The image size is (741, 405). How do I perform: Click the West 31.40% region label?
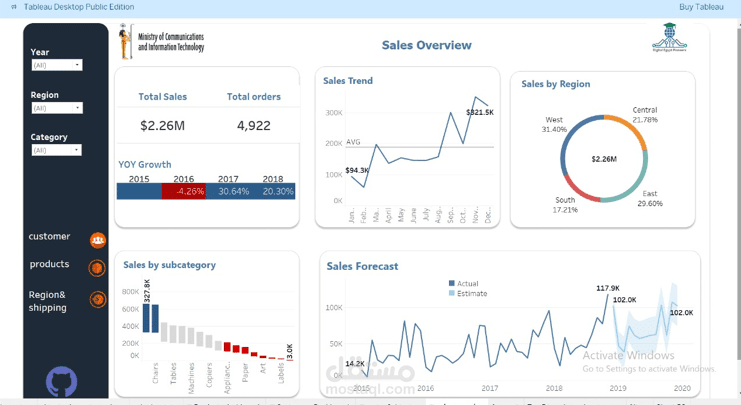click(554, 125)
